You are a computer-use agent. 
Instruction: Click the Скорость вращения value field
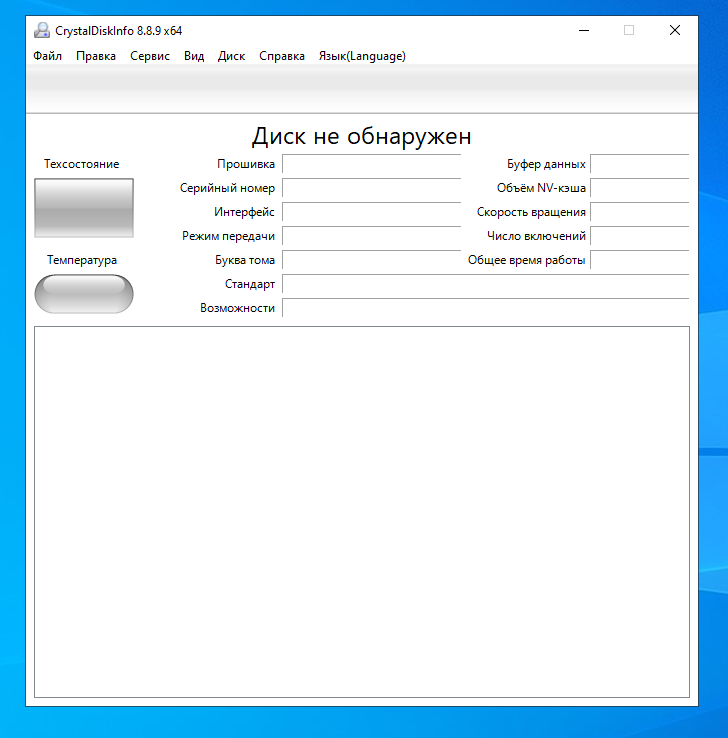(x=640, y=212)
